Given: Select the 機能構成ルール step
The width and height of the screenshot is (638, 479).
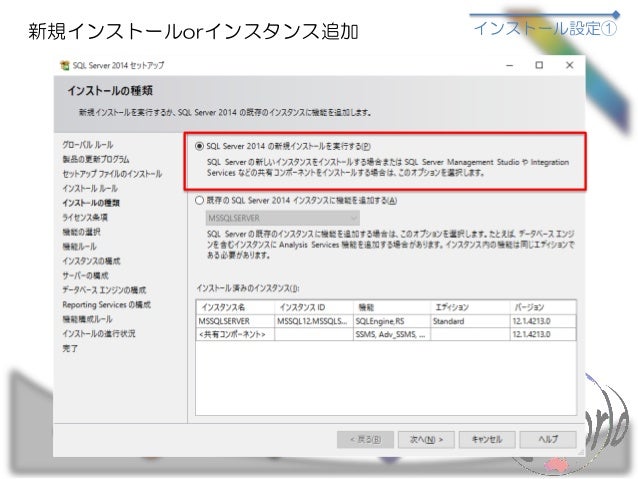Looking at the screenshot, I should (x=87, y=319).
